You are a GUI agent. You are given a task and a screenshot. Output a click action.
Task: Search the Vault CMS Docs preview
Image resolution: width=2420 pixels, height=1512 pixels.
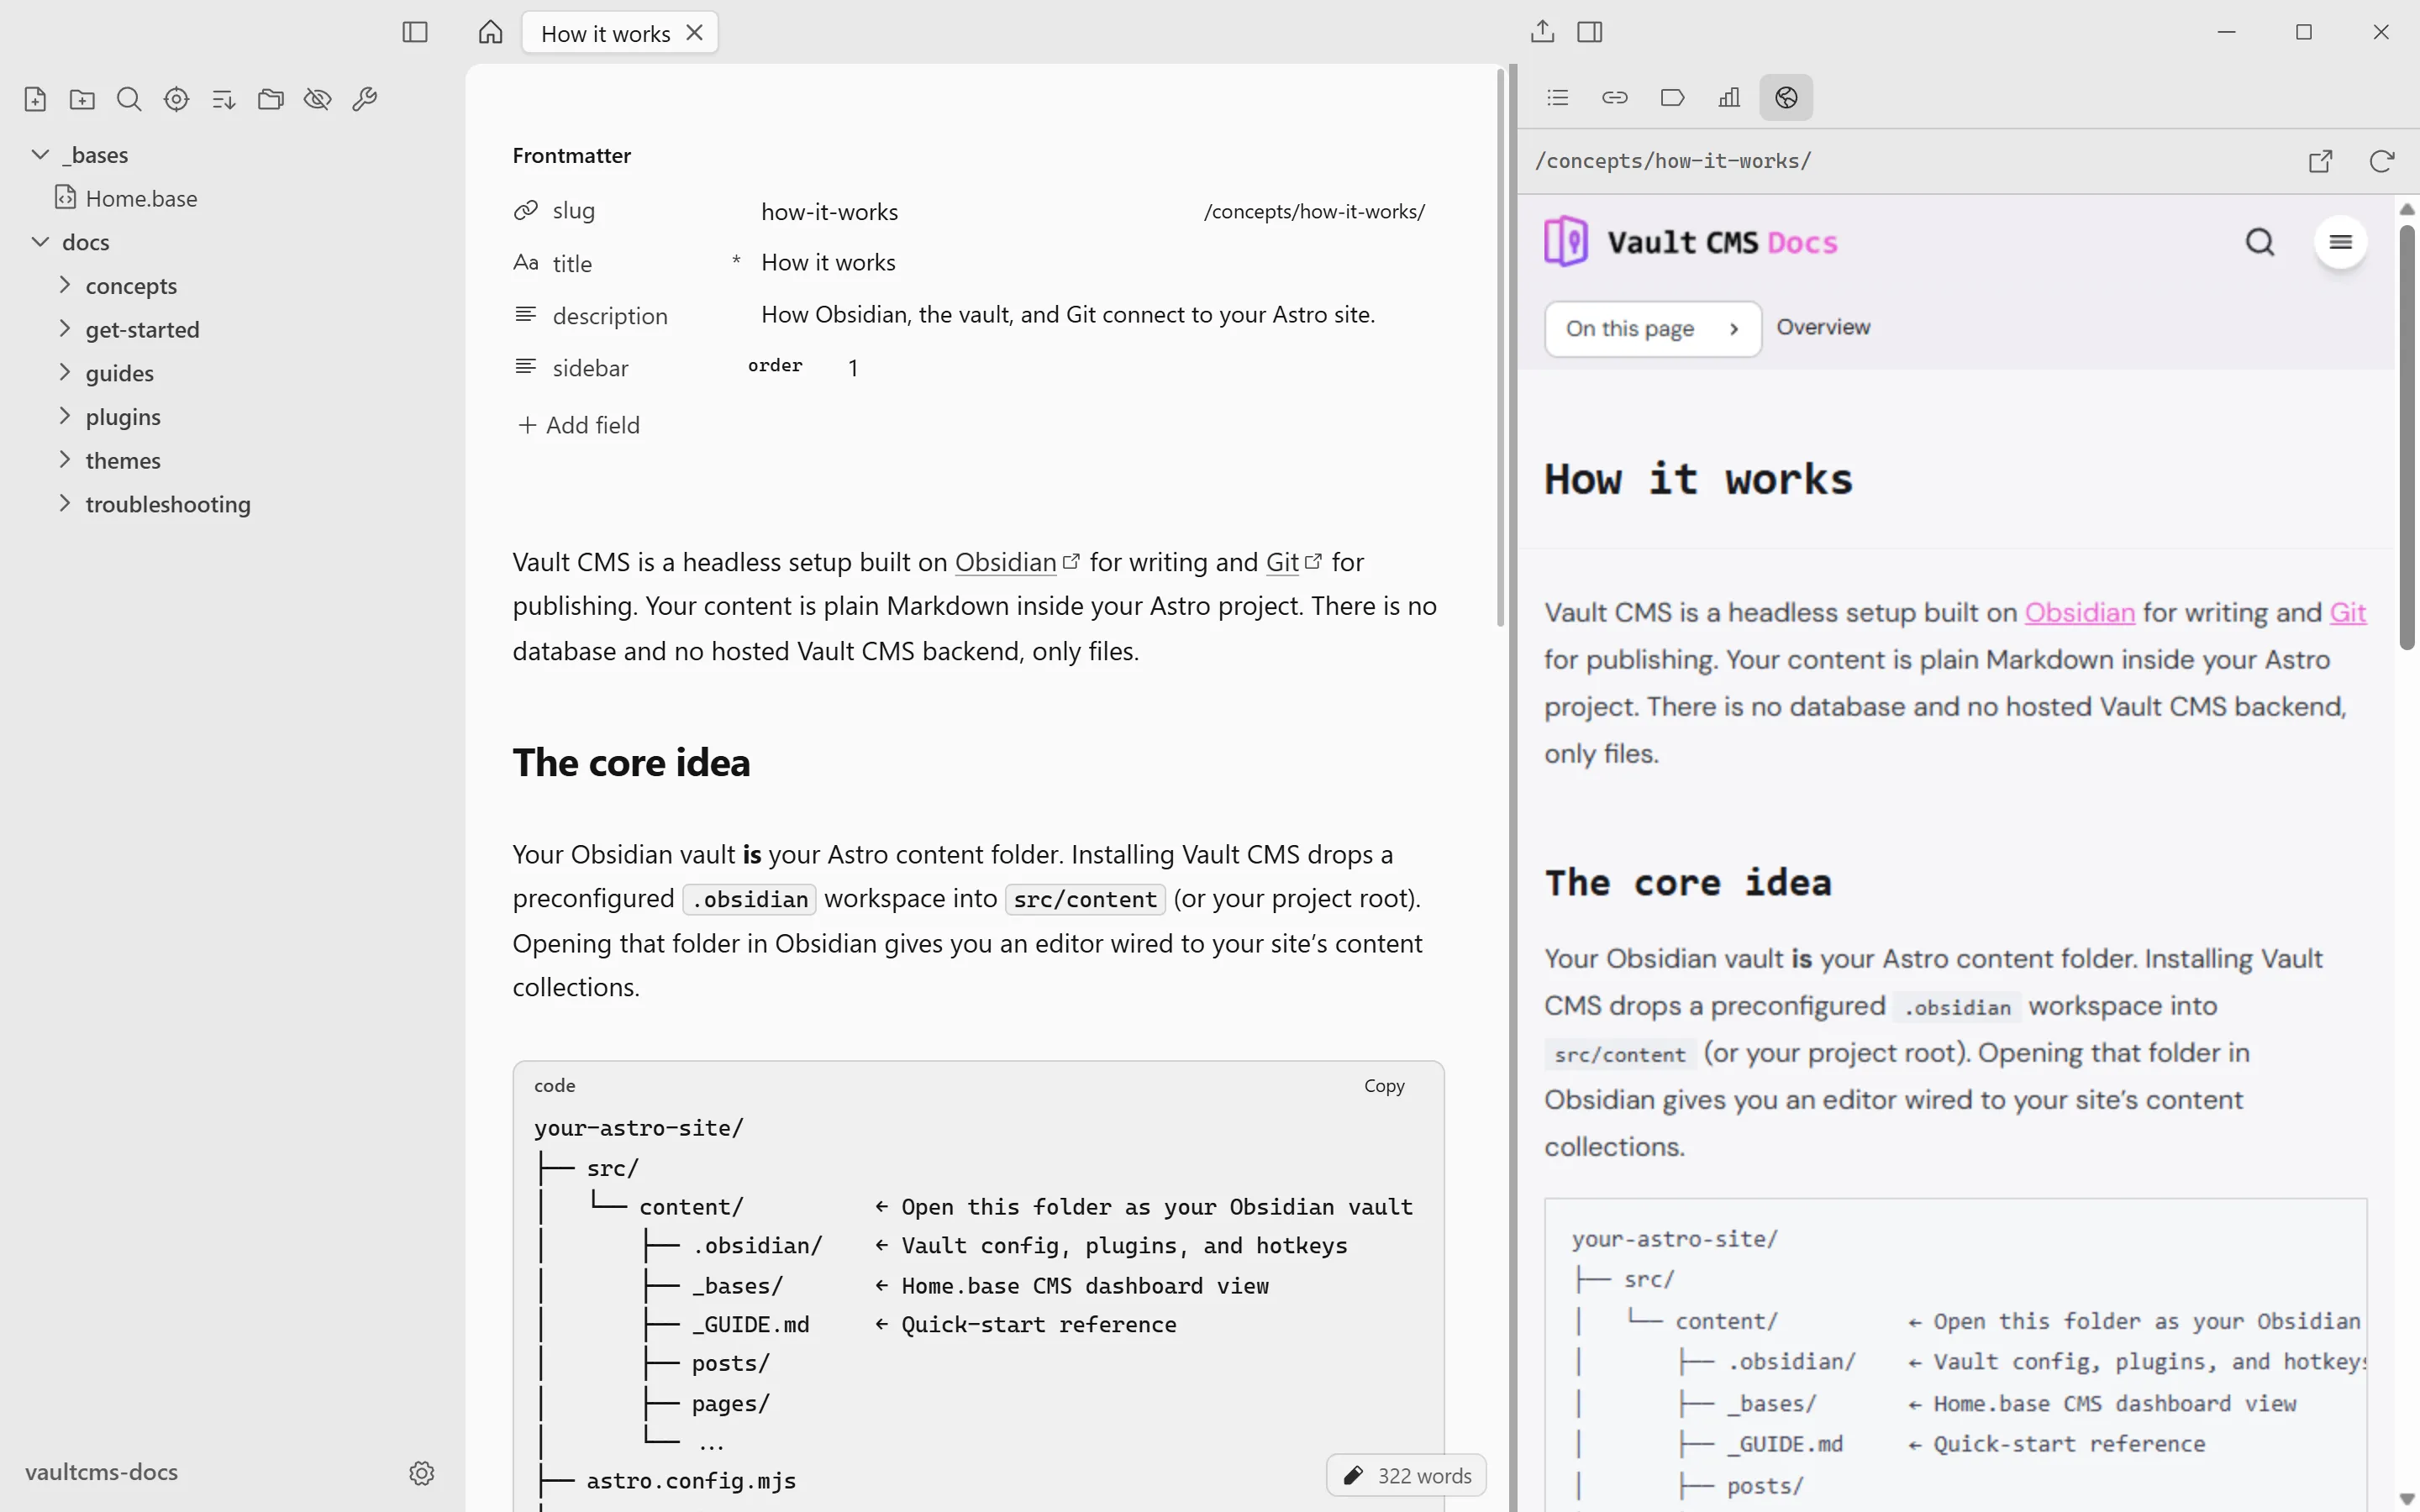coord(2260,242)
